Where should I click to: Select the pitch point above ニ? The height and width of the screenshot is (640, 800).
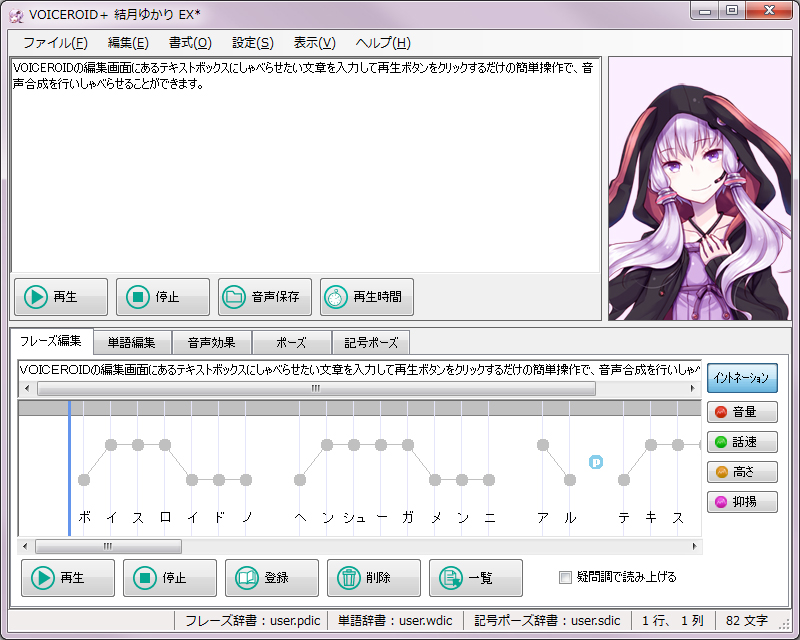[489, 480]
